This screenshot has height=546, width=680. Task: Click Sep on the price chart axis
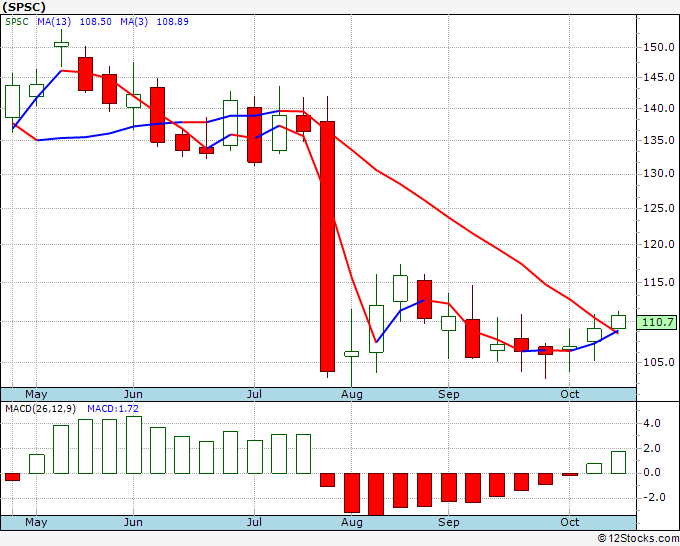click(x=448, y=394)
